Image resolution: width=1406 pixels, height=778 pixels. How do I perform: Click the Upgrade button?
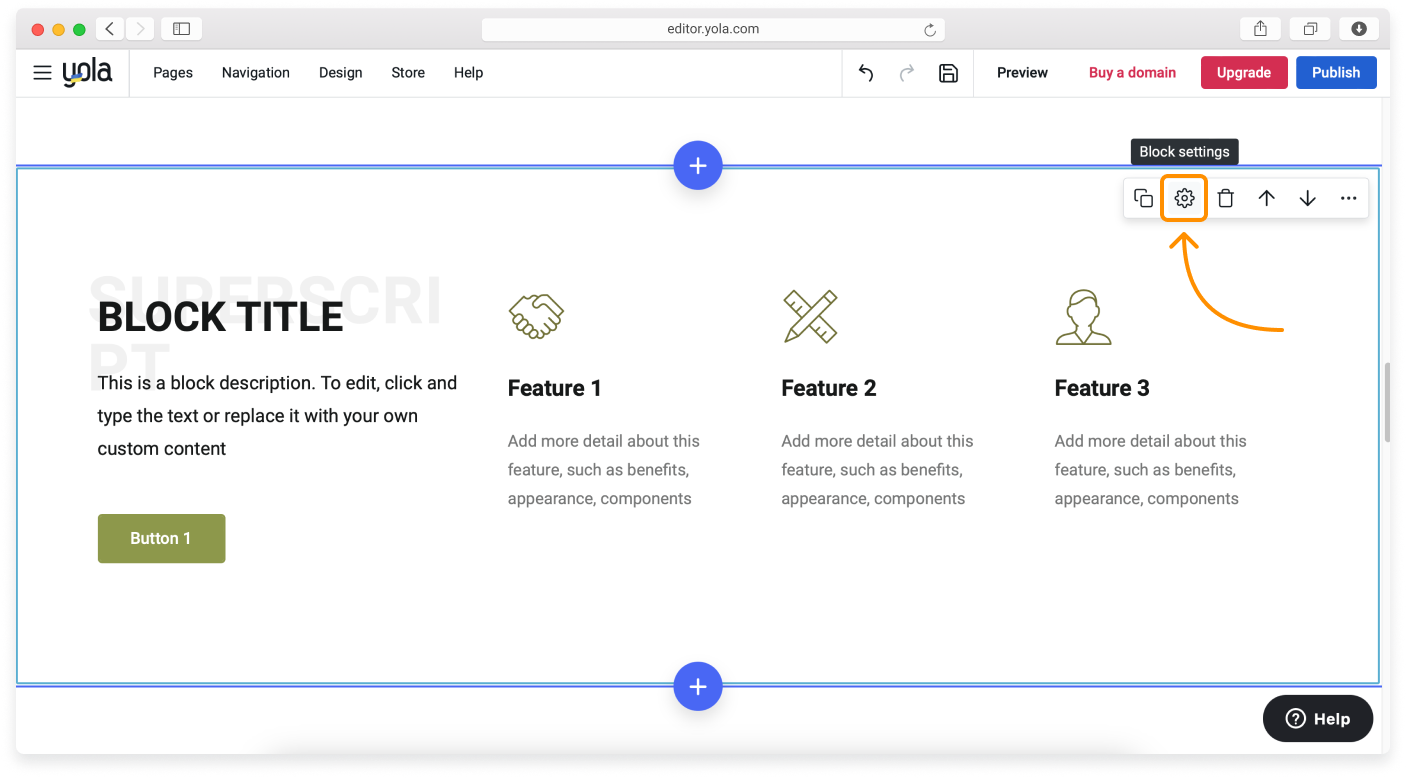pyautogui.click(x=1243, y=73)
